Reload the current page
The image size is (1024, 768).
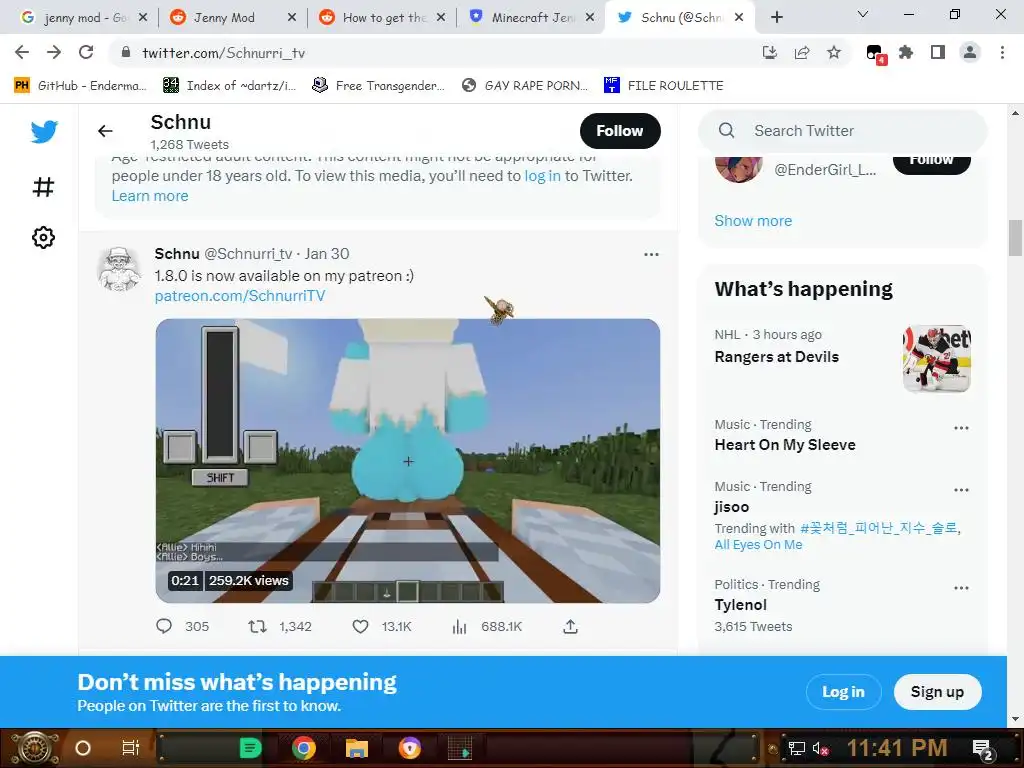coord(86,52)
